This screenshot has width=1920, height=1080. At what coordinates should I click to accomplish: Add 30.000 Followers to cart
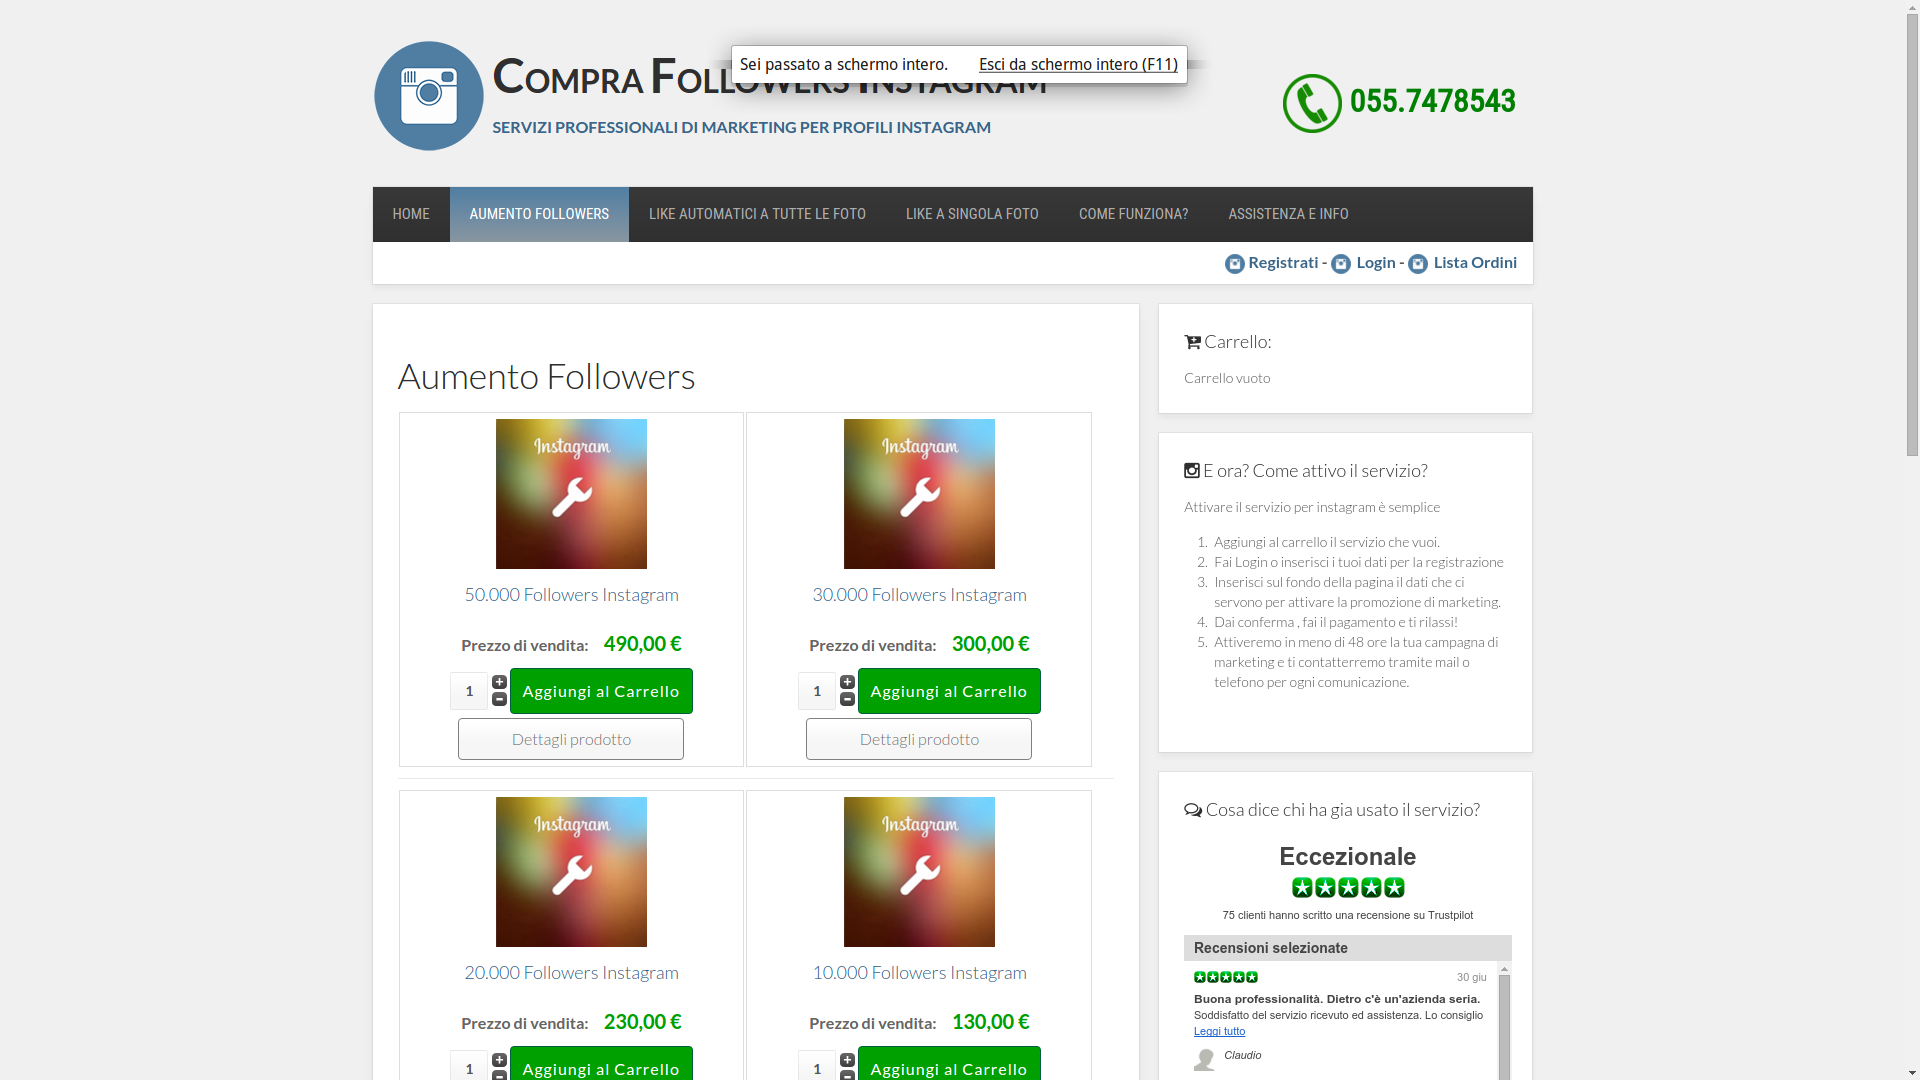click(x=949, y=691)
